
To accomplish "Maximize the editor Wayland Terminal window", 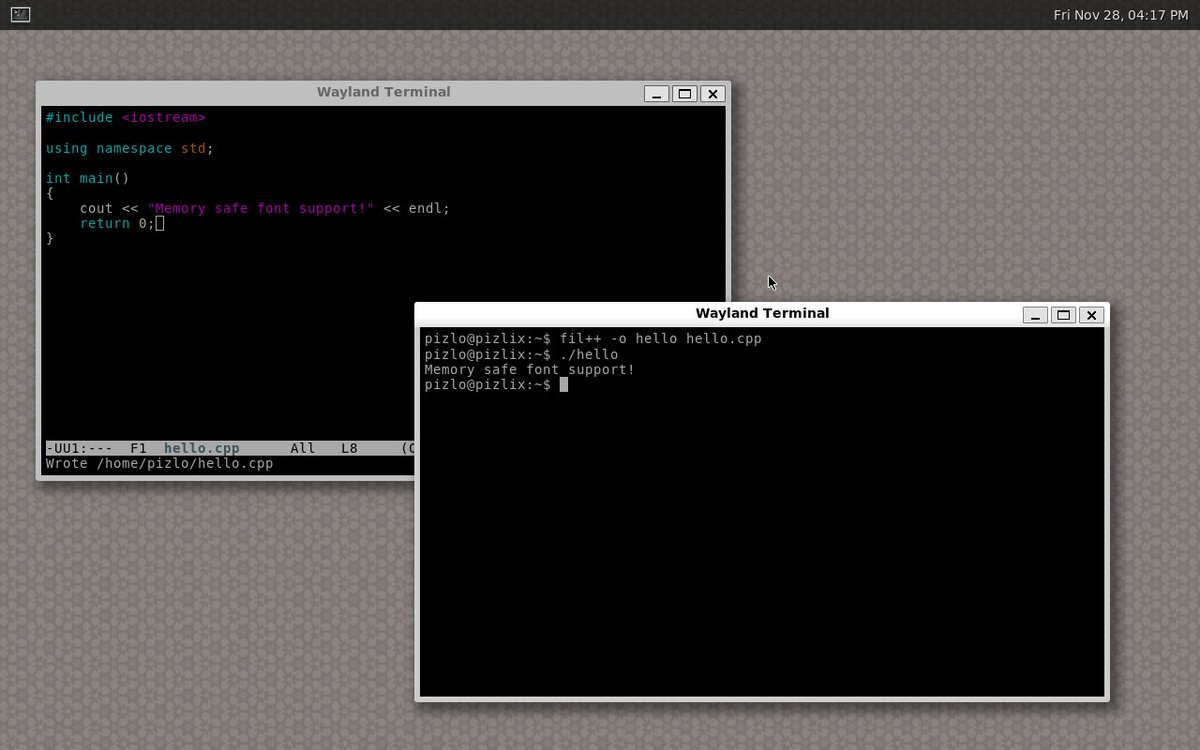I will (x=684, y=94).
